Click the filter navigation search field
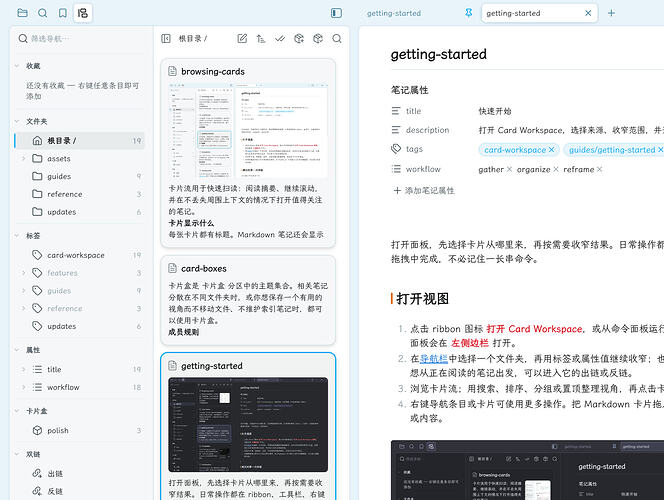The width and height of the screenshot is (664, 500). coord(80,39)
